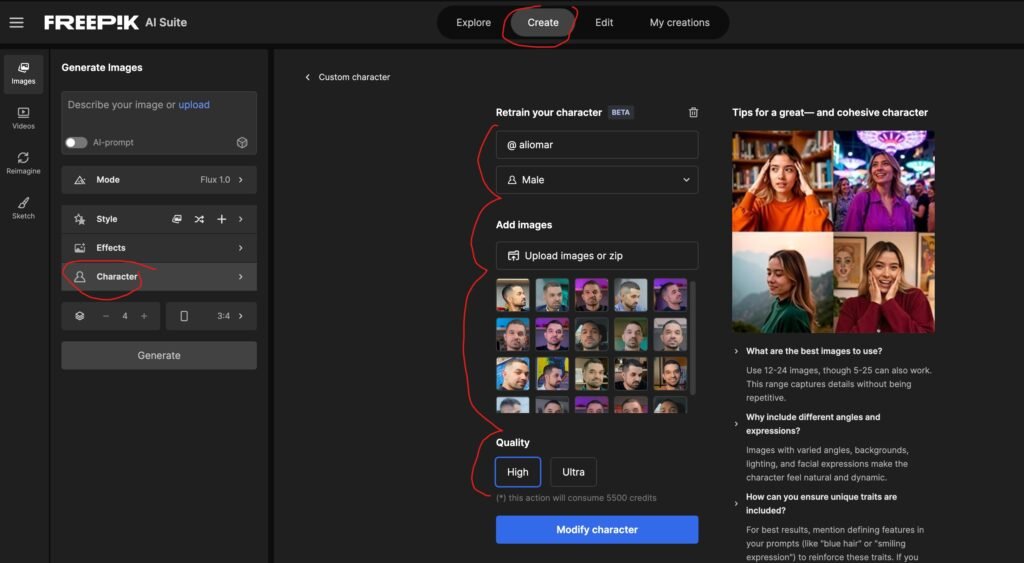1024x563 pixels.
Task: Click the character name field @ aliomar
Action: (x=597, y=144)
